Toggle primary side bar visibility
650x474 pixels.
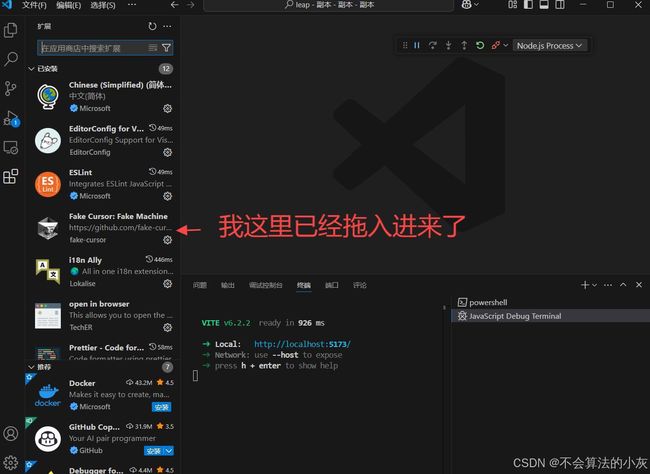pyautogui.click(x=528, y=5)
